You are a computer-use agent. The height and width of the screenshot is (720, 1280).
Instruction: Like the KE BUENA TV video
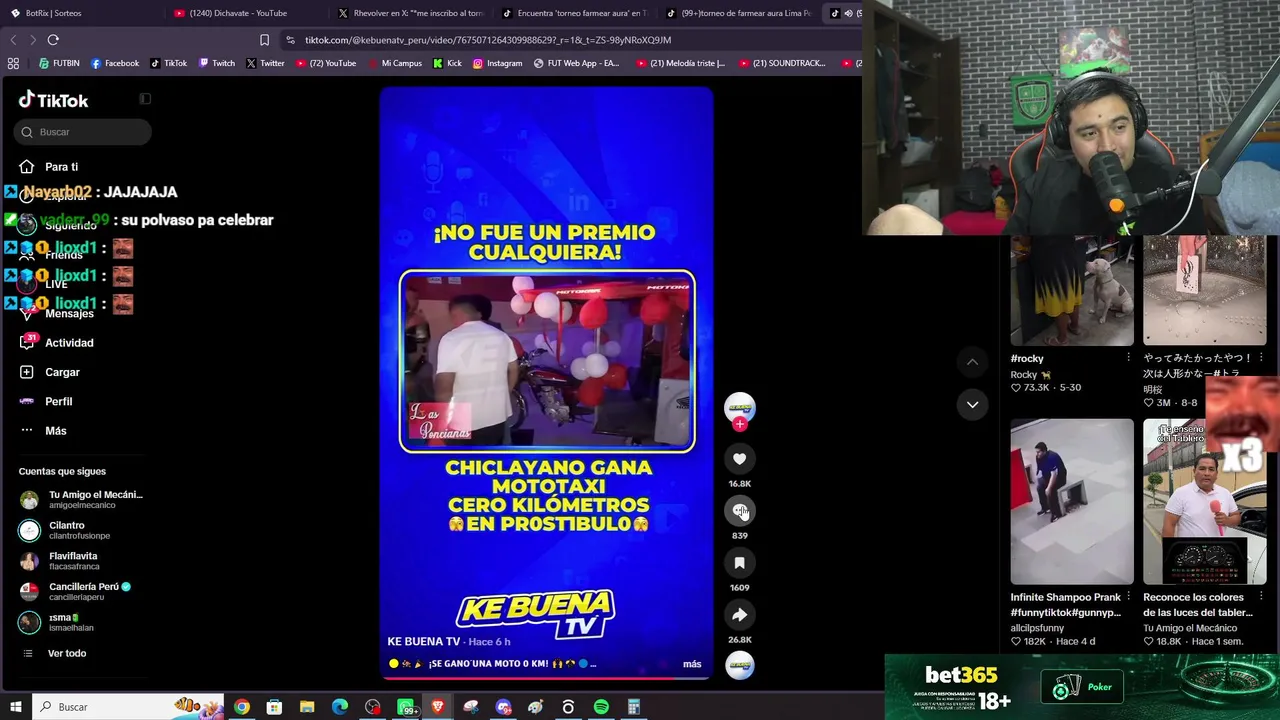(739, 459)
